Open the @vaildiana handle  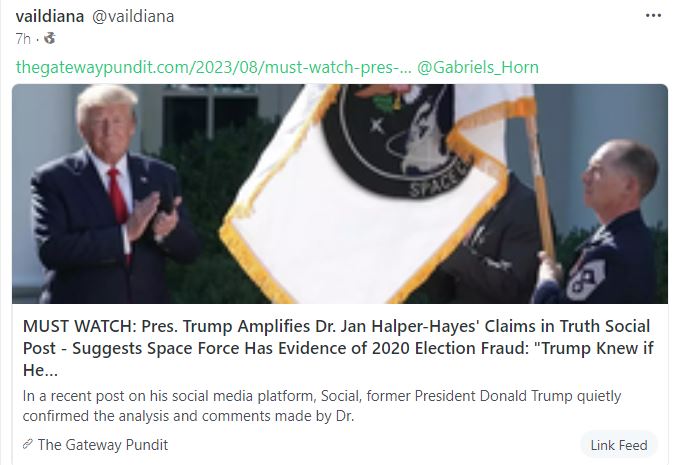pyautogui.click(x=133, y=16)
